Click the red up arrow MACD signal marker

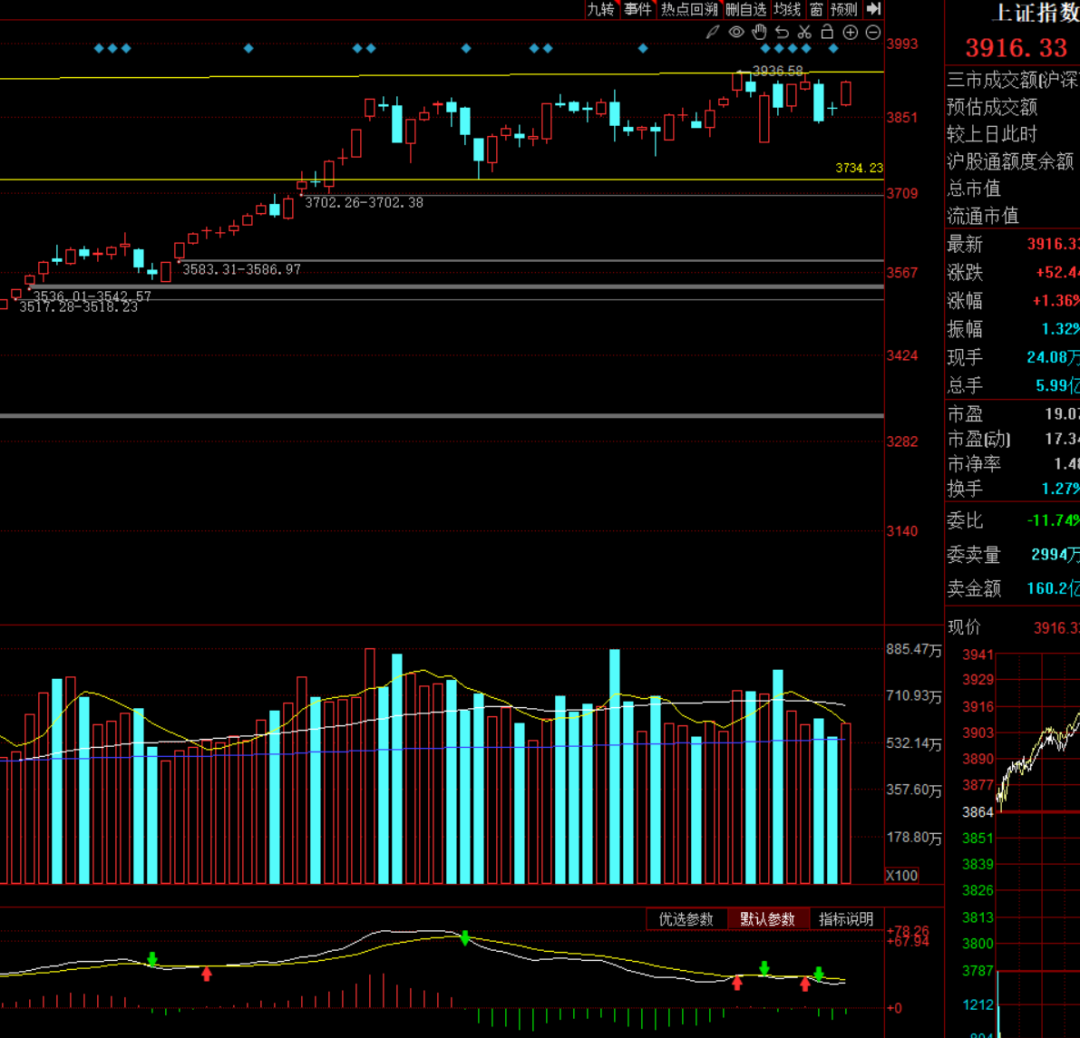point(207,973)
